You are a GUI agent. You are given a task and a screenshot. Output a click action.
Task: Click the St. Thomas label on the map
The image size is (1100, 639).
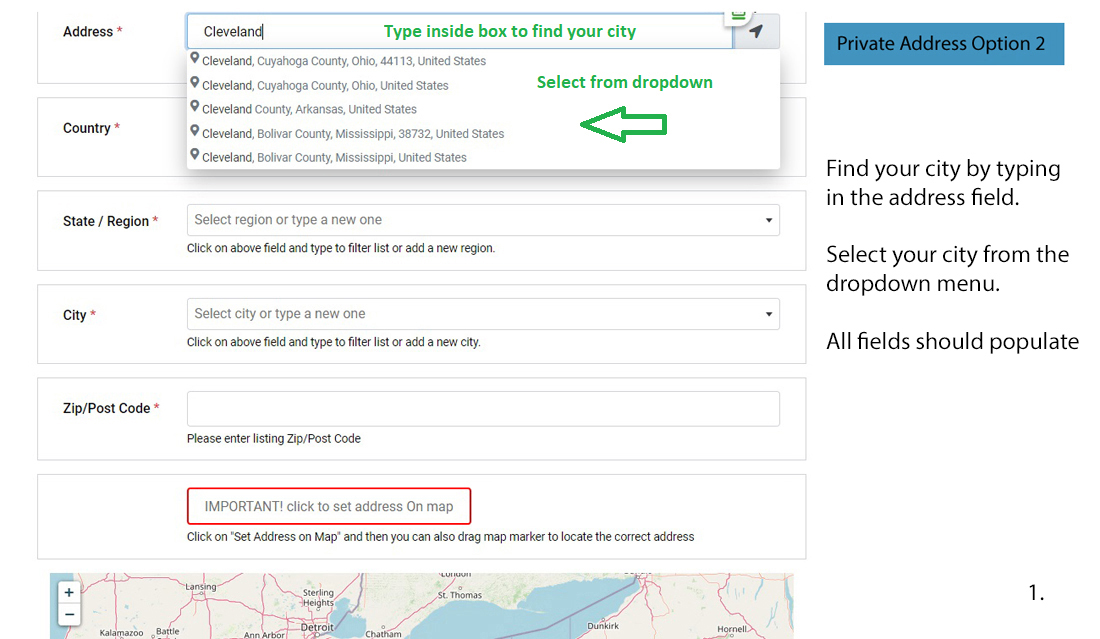point(459,595)
